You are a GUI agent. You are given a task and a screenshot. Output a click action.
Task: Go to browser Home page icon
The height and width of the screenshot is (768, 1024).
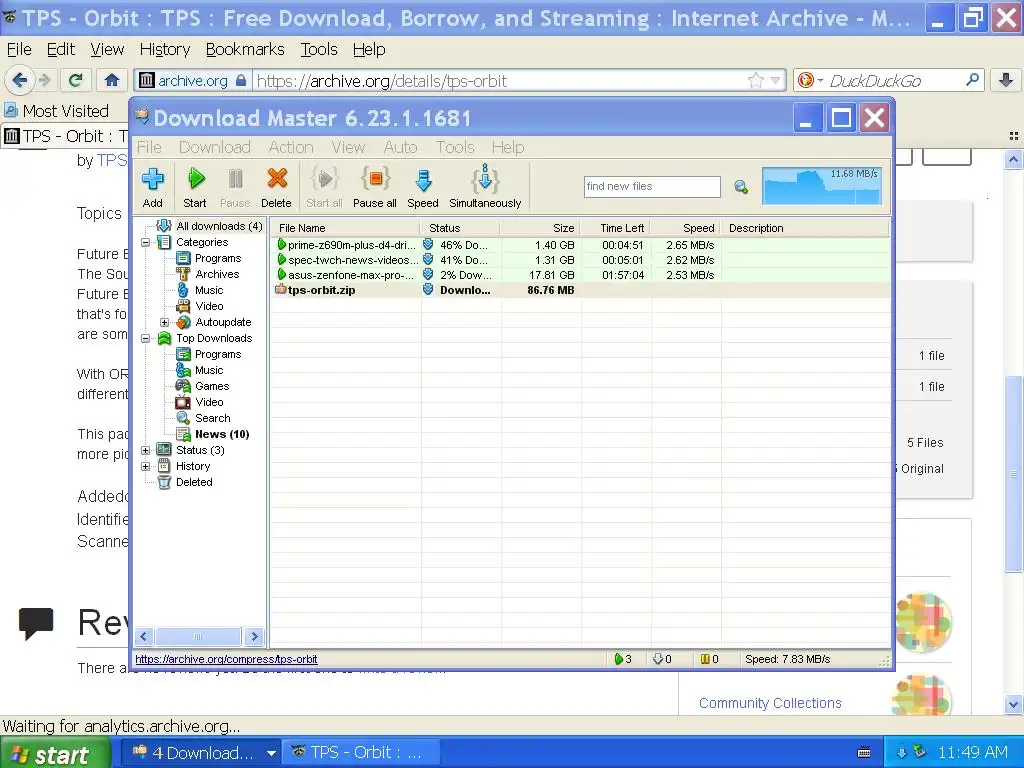point(112,80)
